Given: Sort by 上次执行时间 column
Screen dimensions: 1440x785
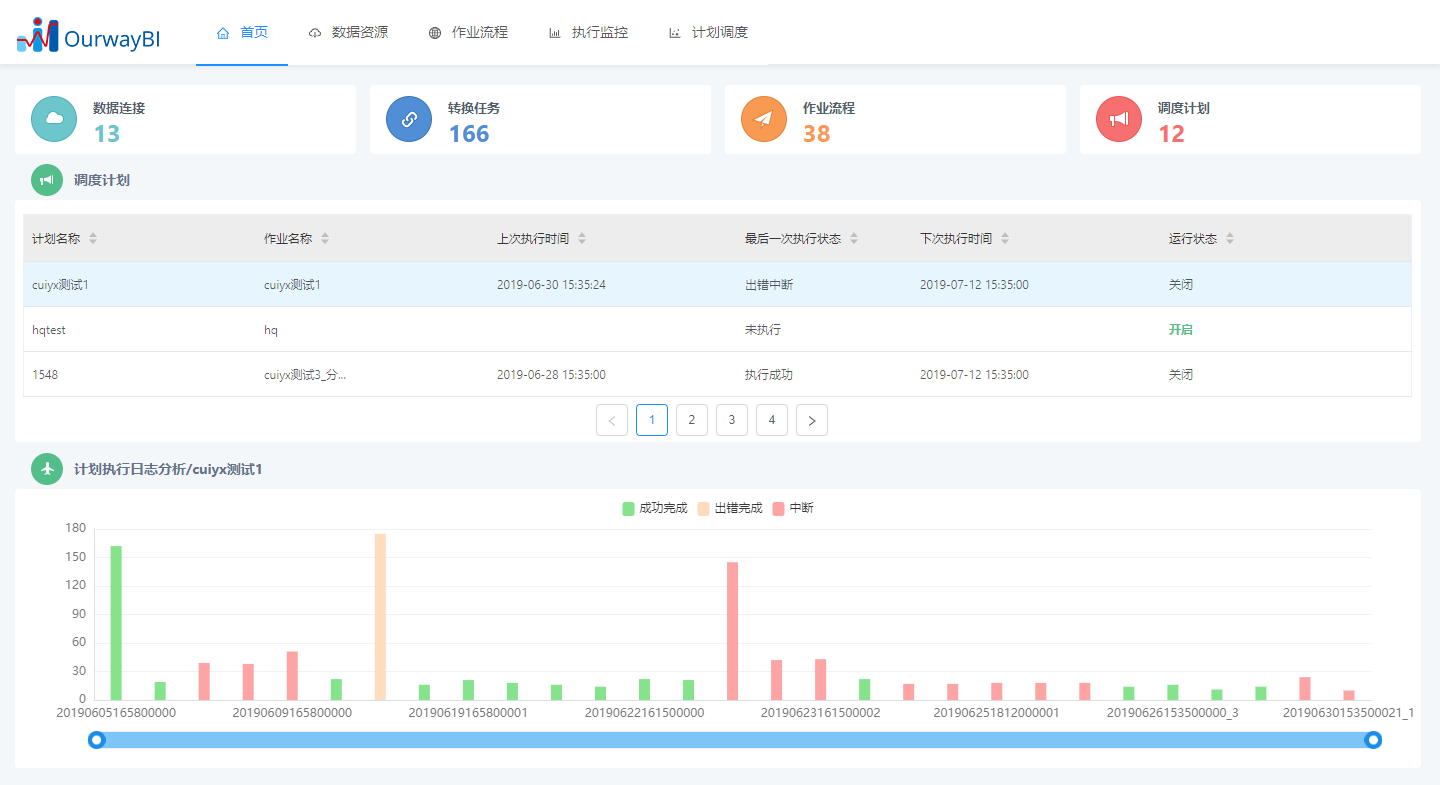Looking at the screenshot, I should point(583,237).
